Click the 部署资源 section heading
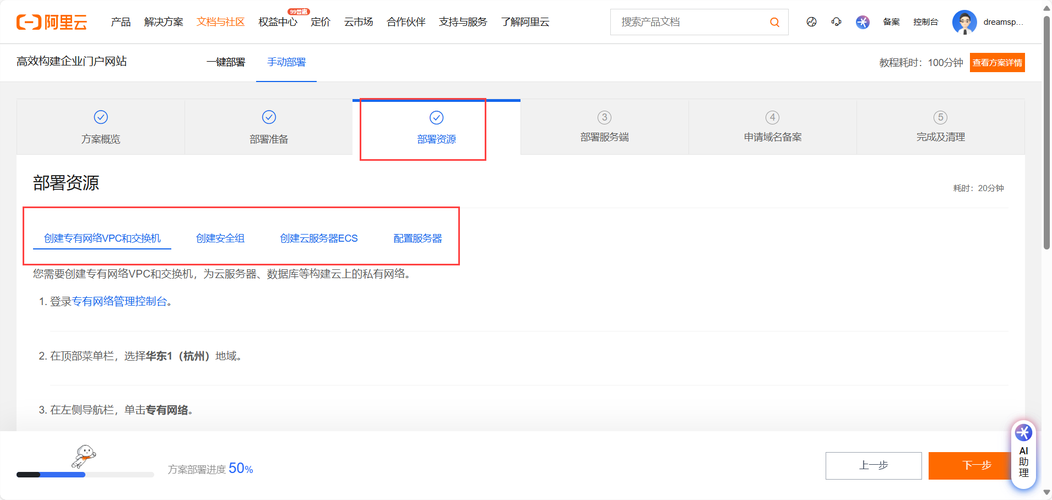The image size is (1052, 500). [x=66, y=183]
